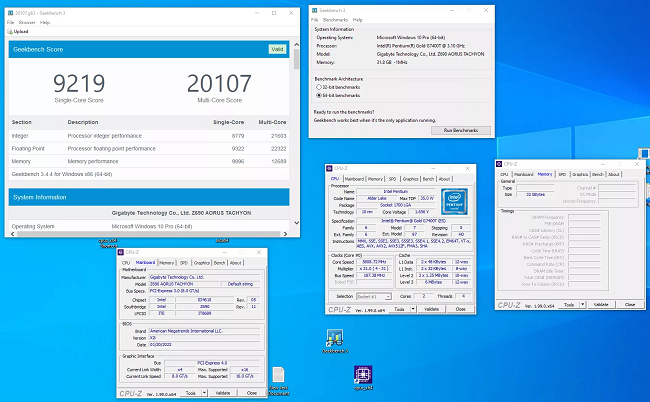The image size is (650, 402).
Task: Click Validate in Mainboard CPU-Z window
Action: (223, 393)
